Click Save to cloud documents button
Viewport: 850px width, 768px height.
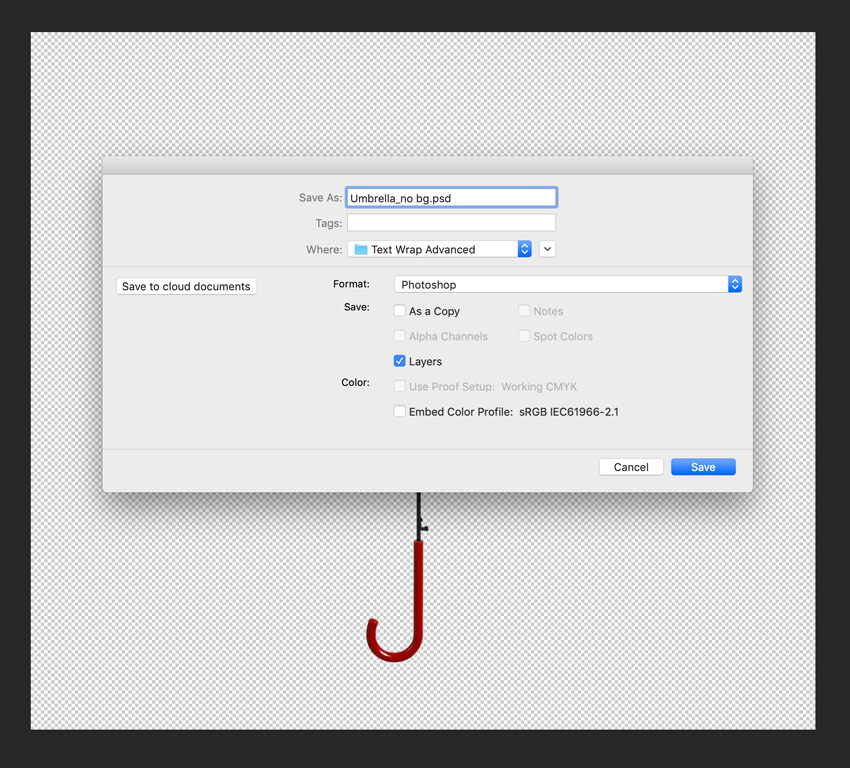[x=187, y=286]
